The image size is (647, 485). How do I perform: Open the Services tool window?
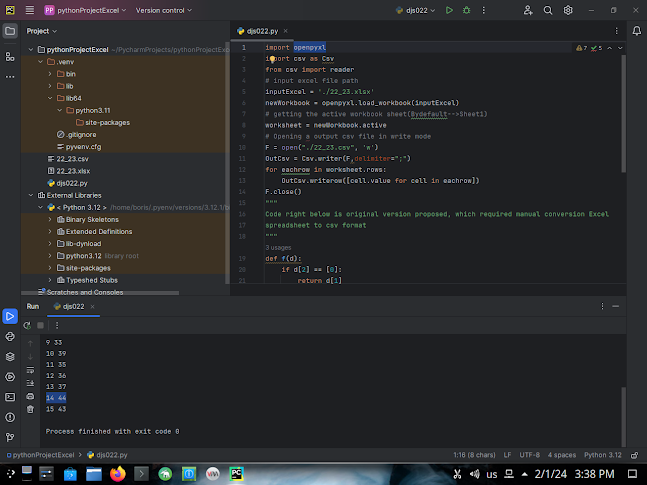point(10,377)
